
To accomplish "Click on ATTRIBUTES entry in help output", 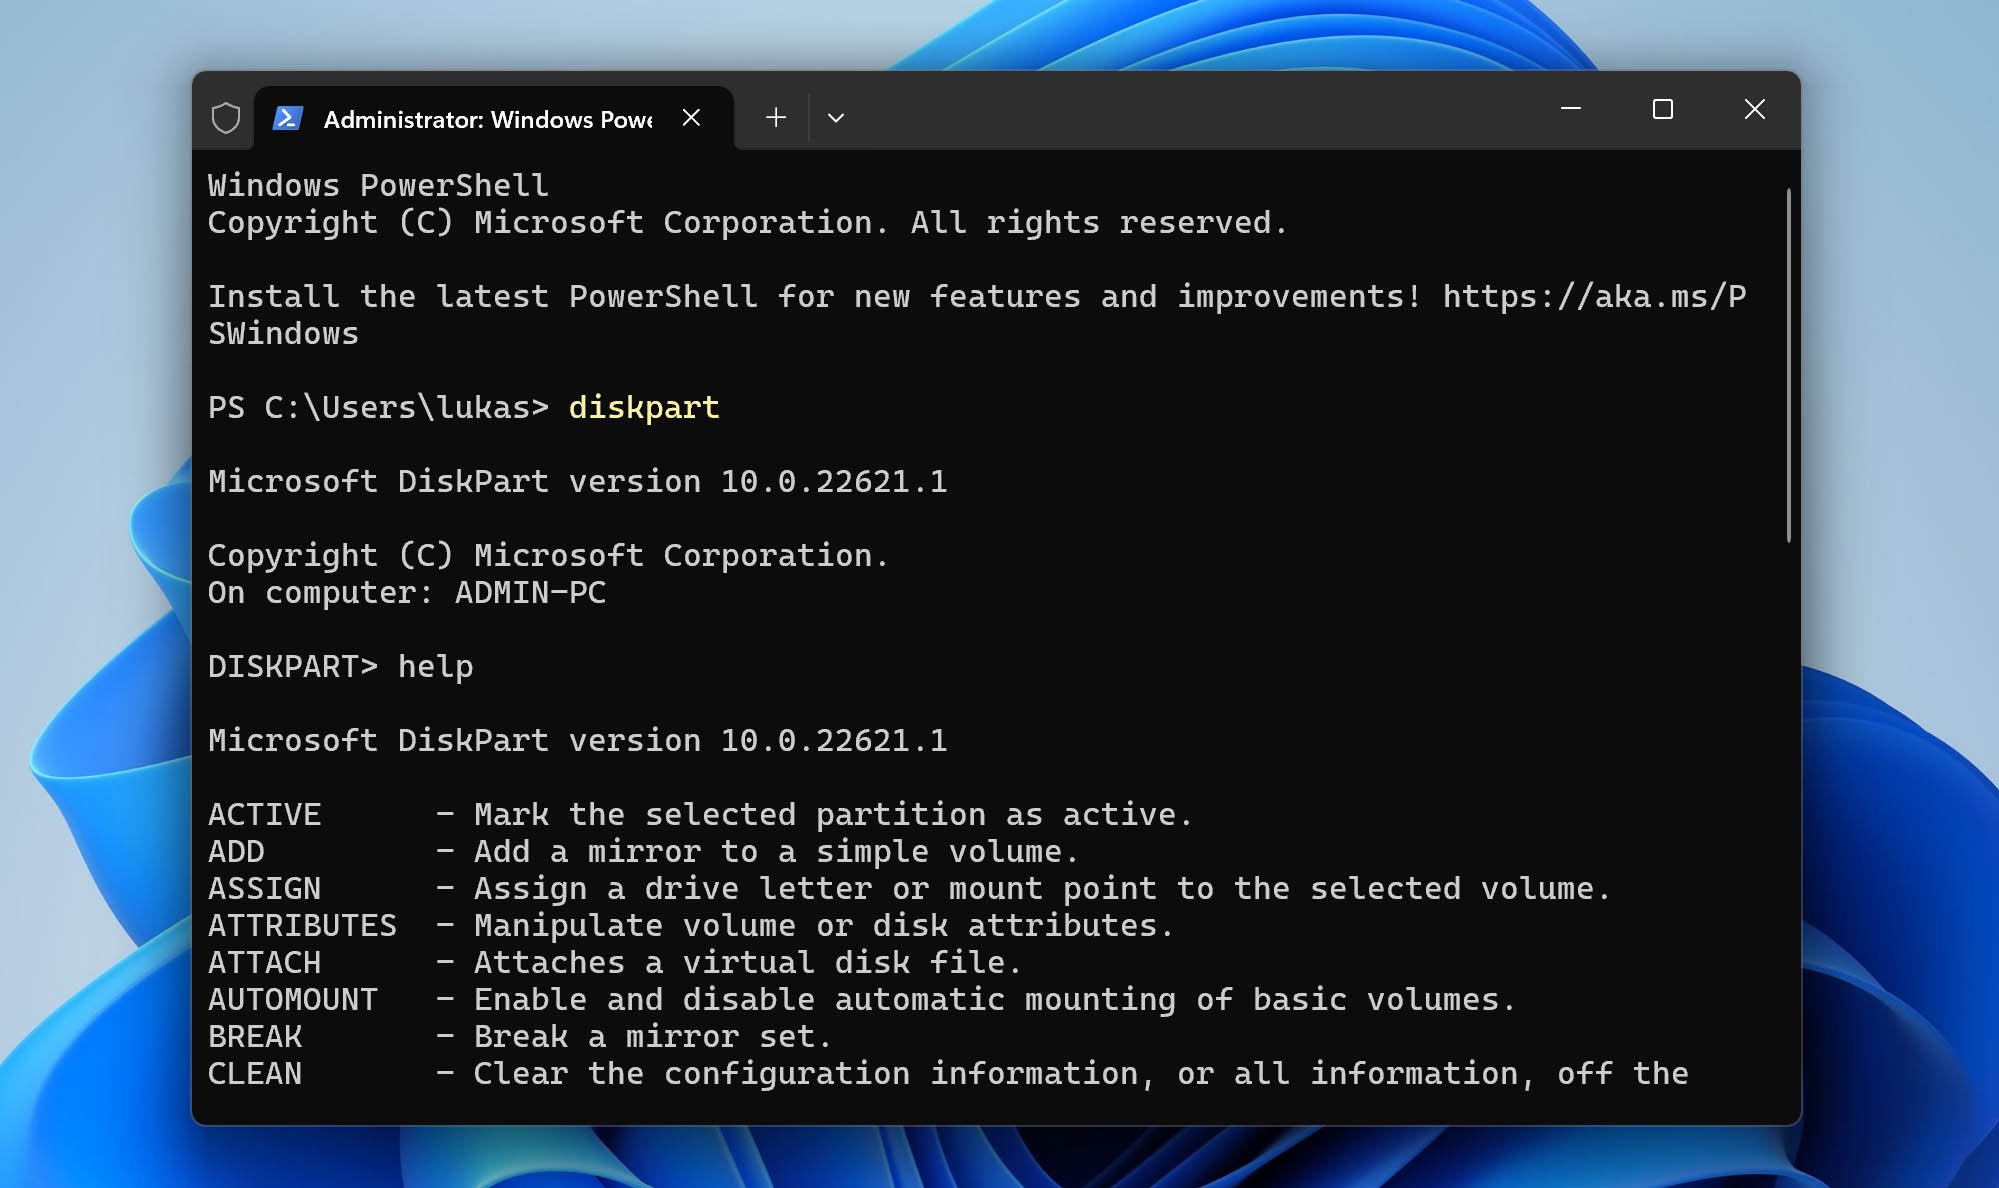I will pyautogui.click(x=301, y=925).
